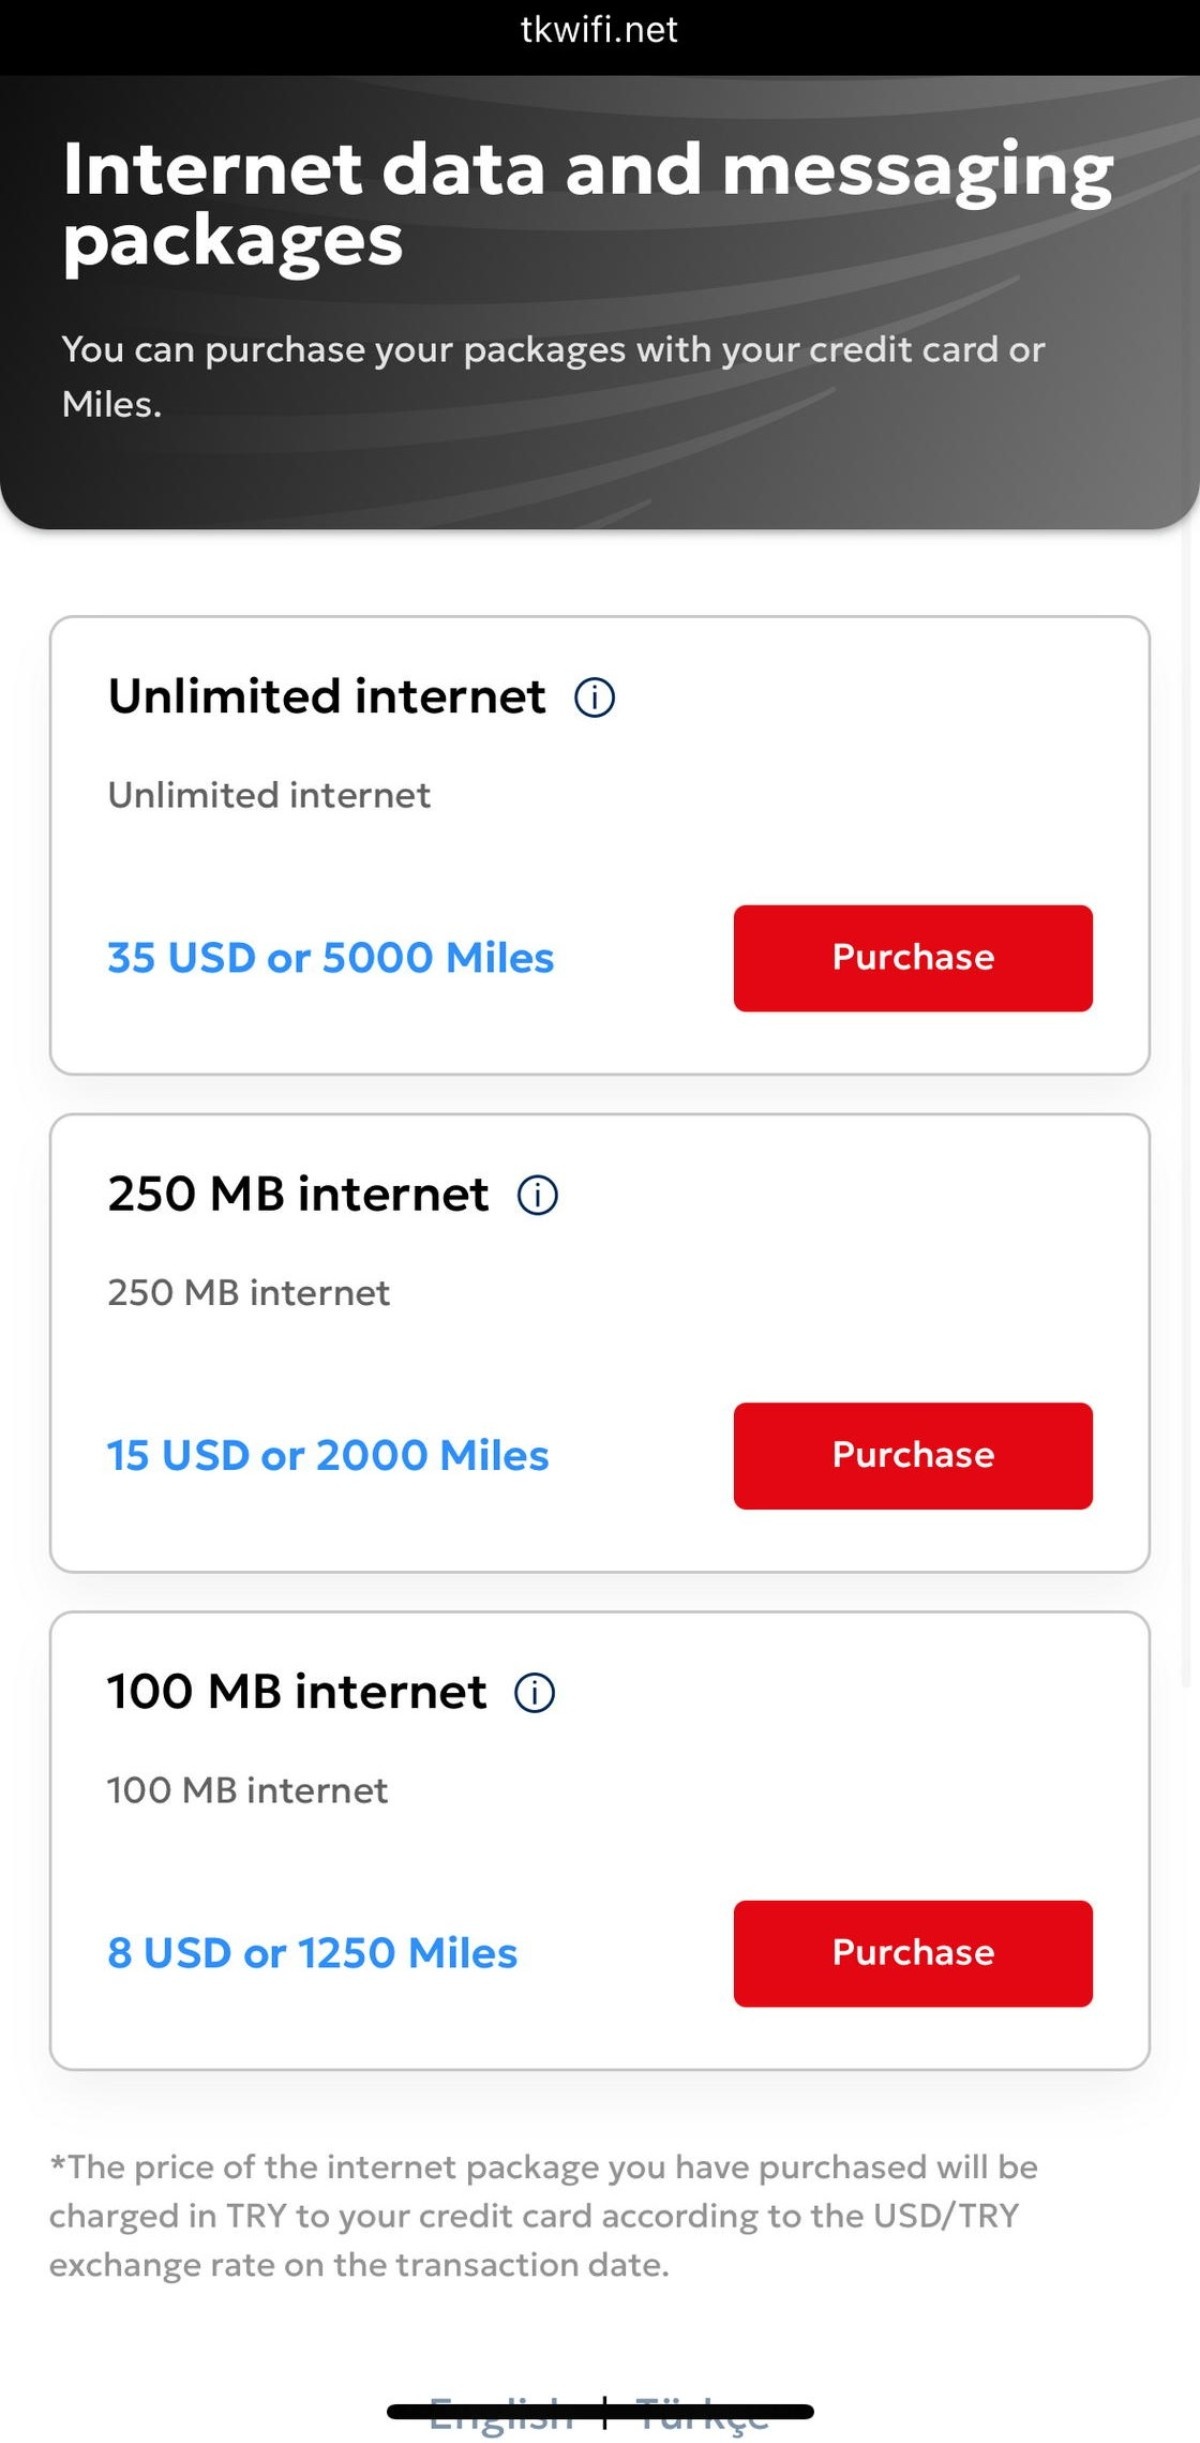Select the 35 USD or 5000 Miles price
The width and height of the screenshot is (1200, 2443).
coord(330,958)
